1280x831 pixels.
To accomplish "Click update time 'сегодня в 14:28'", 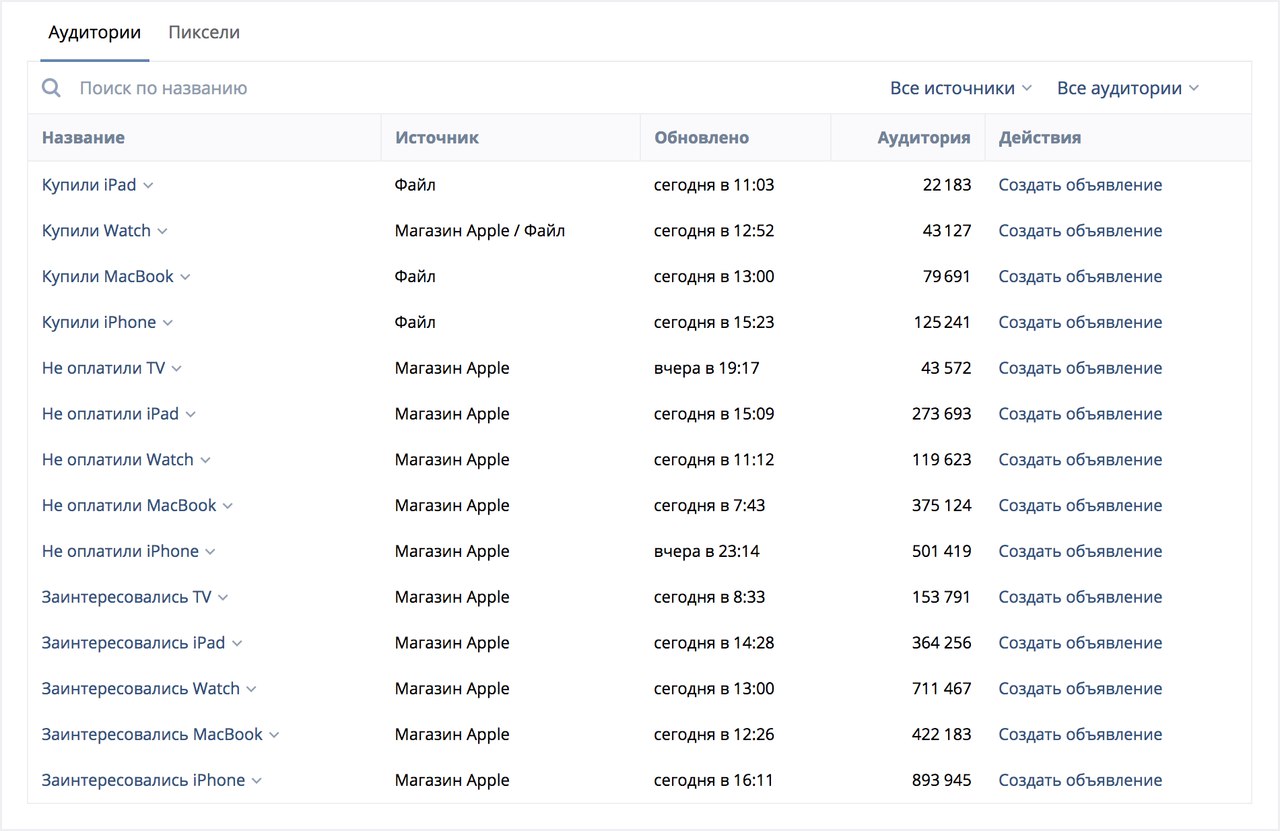I will tap(713, 643).
